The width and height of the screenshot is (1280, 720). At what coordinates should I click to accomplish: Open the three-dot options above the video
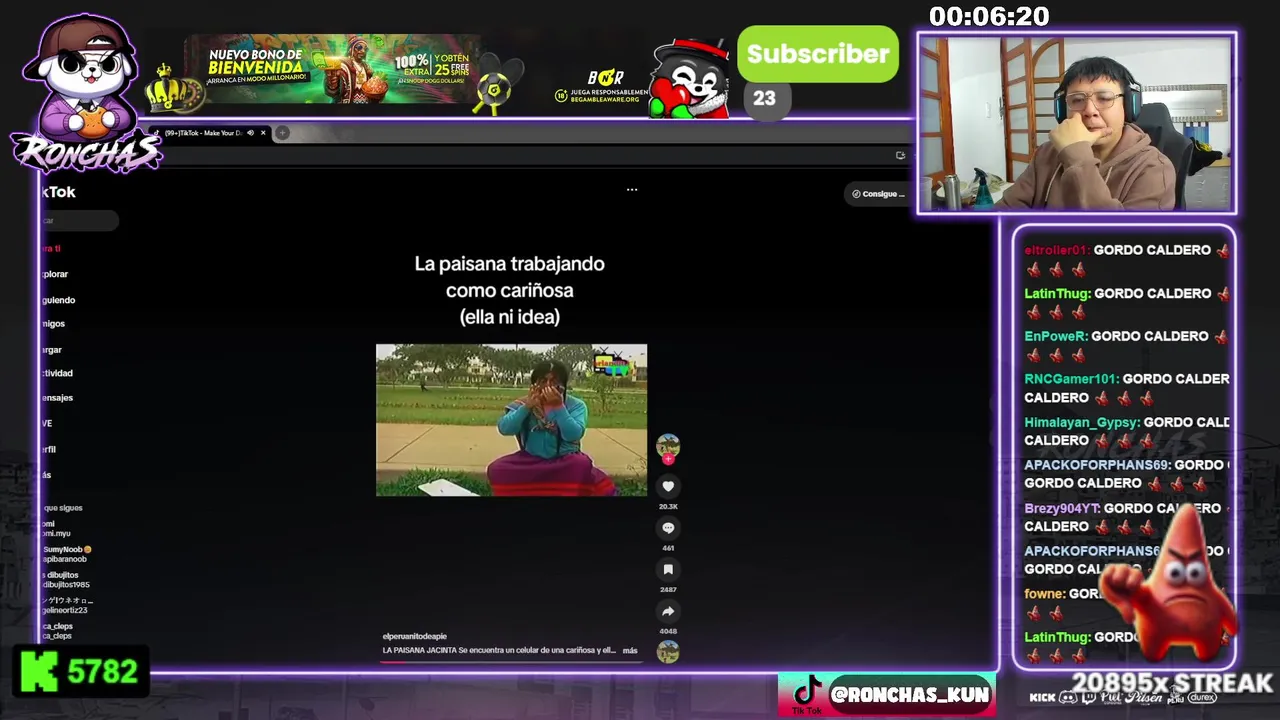coord(632,189)
